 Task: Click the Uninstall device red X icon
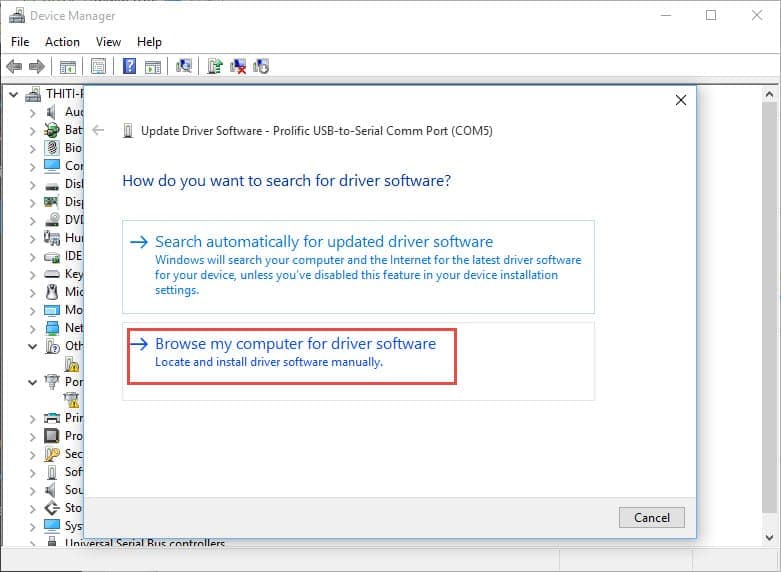(238, 67)
